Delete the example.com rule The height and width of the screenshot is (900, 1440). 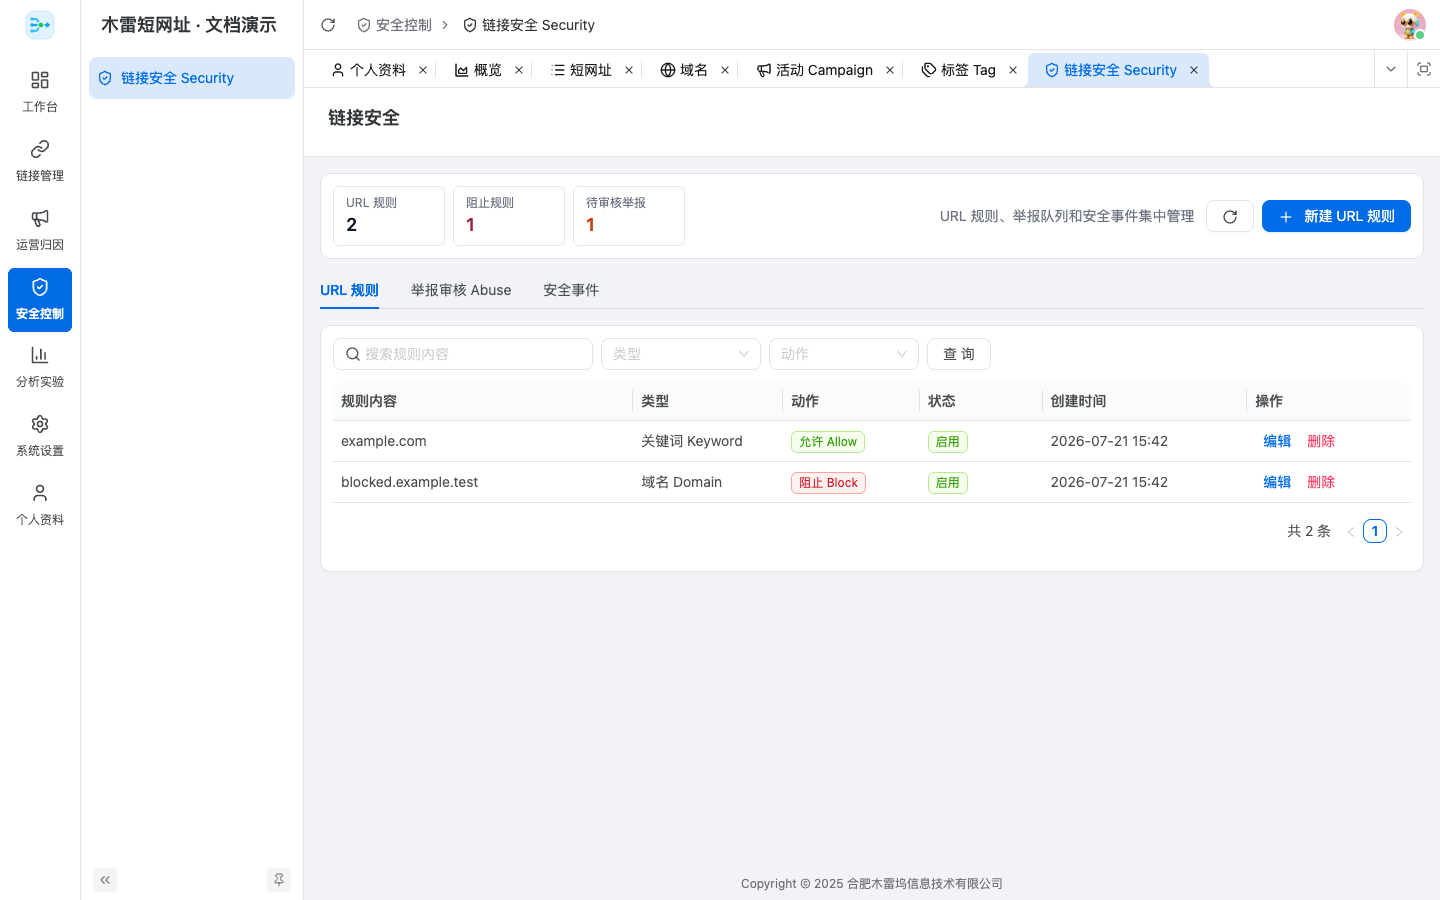(1321, 441)
